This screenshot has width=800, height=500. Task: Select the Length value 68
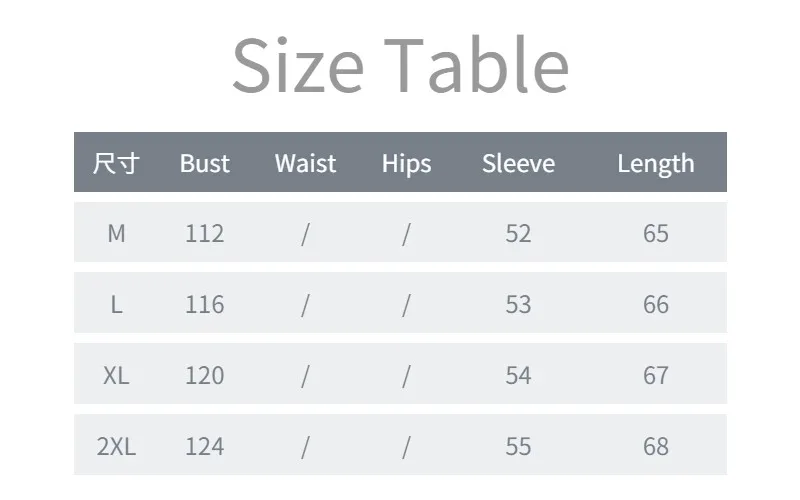(655, 446)
